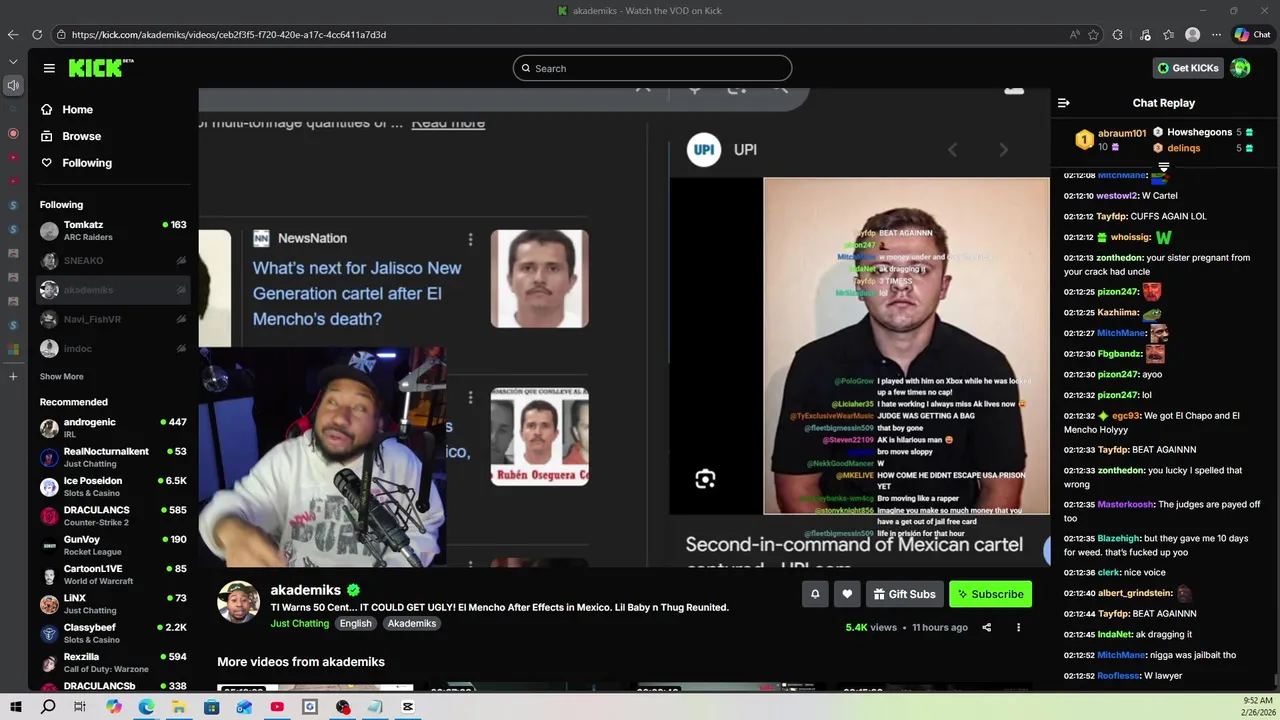
Task: Click username Blazehigh in chat
Action: click(x=1118, y=538)
